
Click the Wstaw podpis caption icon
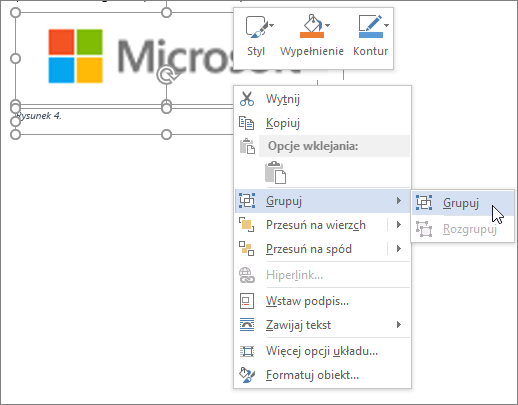click(x=247, y=301)
